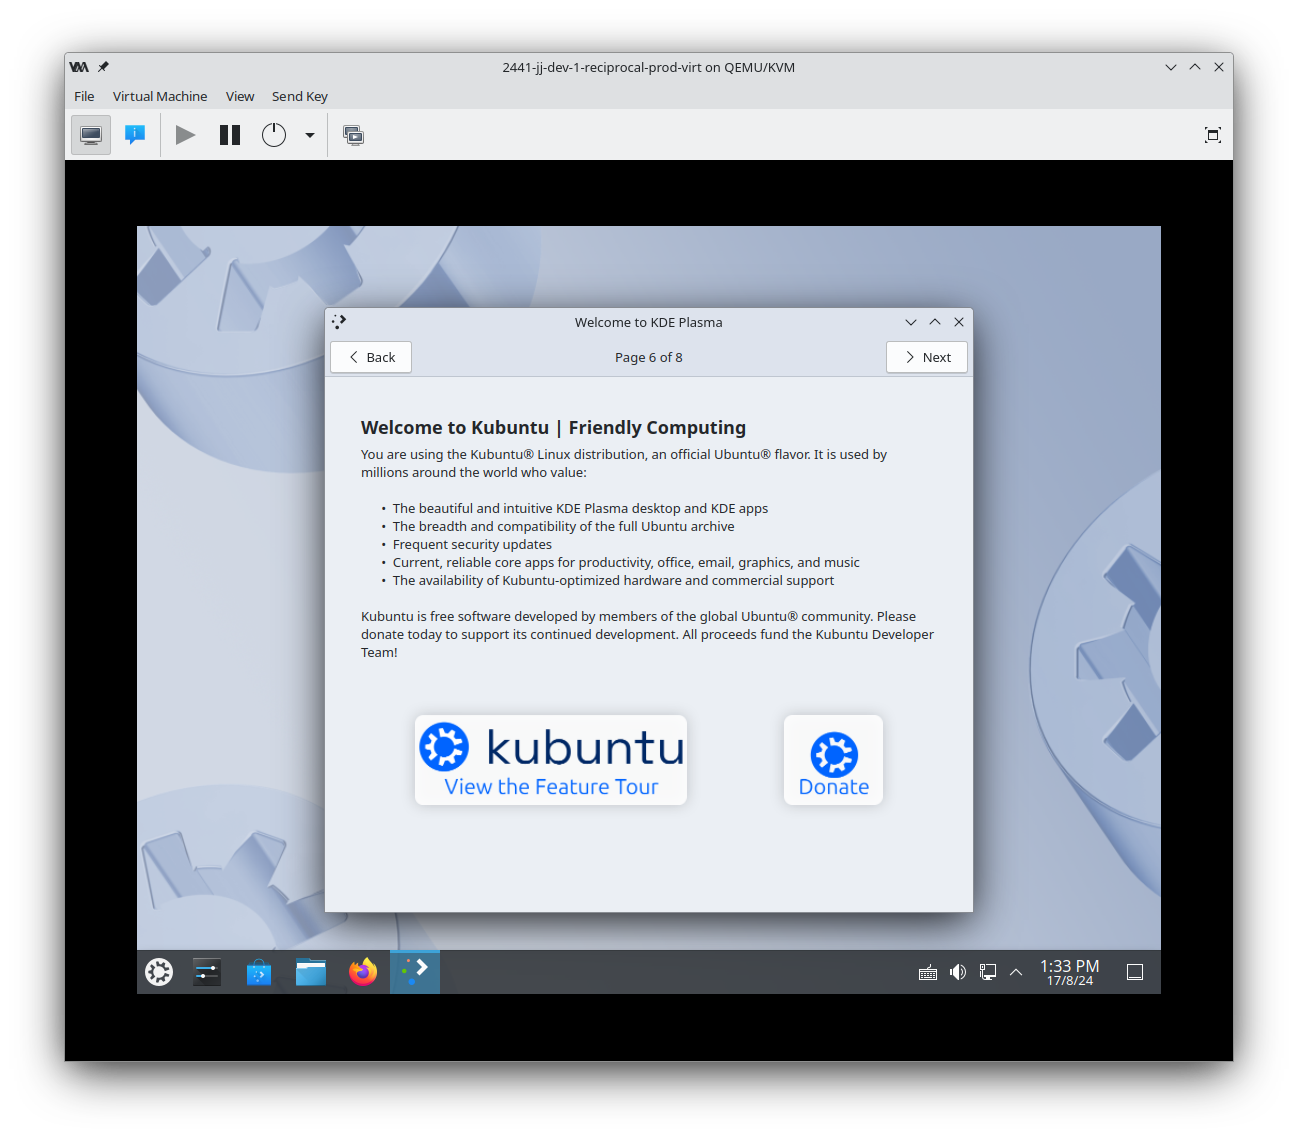Show the graphical console view
Viewport: 1298px width, 1138px height.
91,135
